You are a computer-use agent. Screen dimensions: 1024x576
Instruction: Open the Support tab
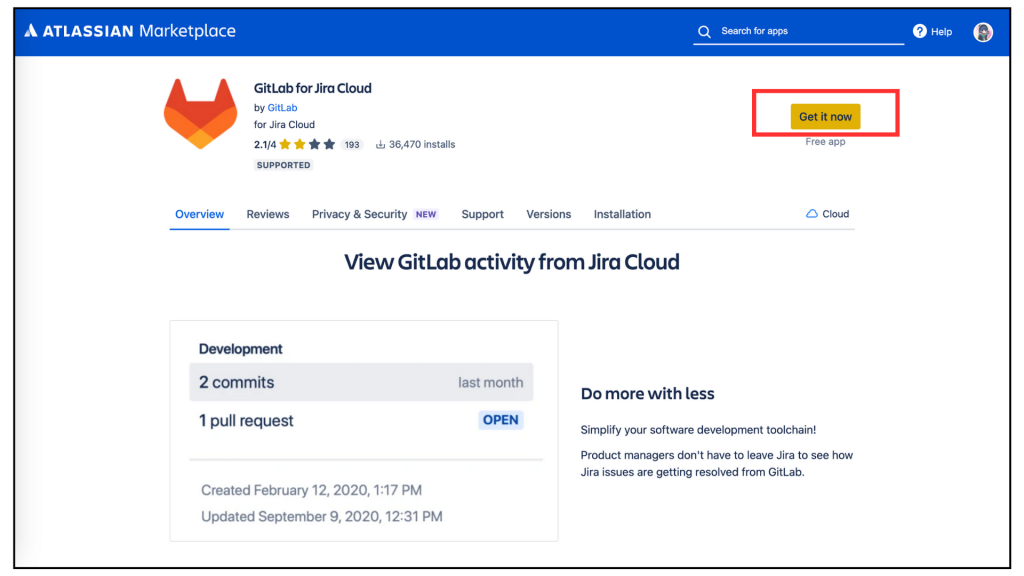click(483, 214)
